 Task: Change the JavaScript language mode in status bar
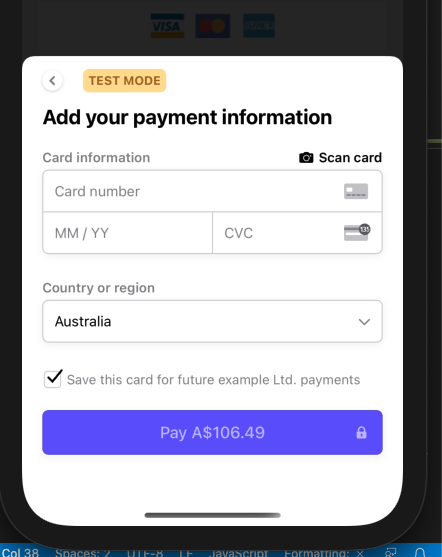pyautogui.click(x=238, y=553)
